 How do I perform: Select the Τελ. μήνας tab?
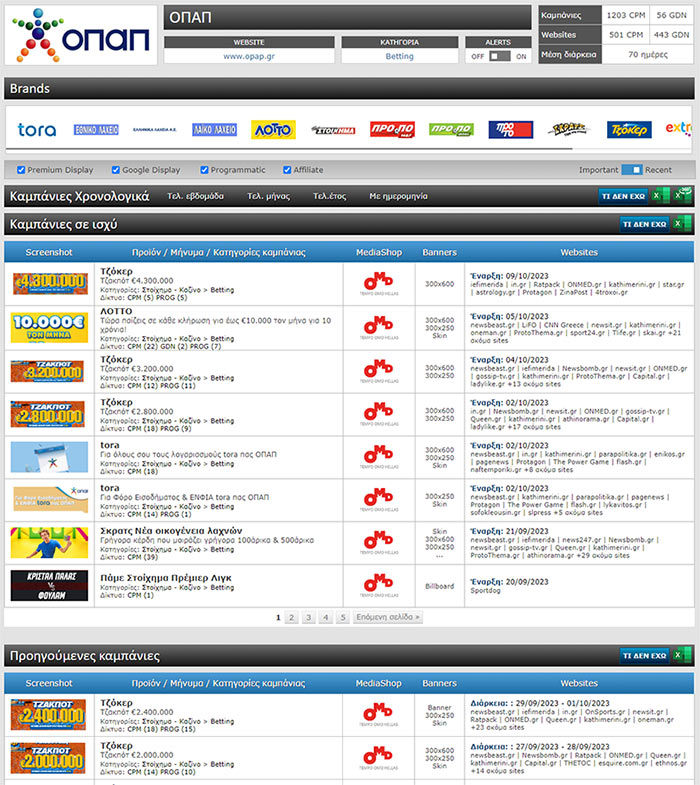tap(268, 197)
